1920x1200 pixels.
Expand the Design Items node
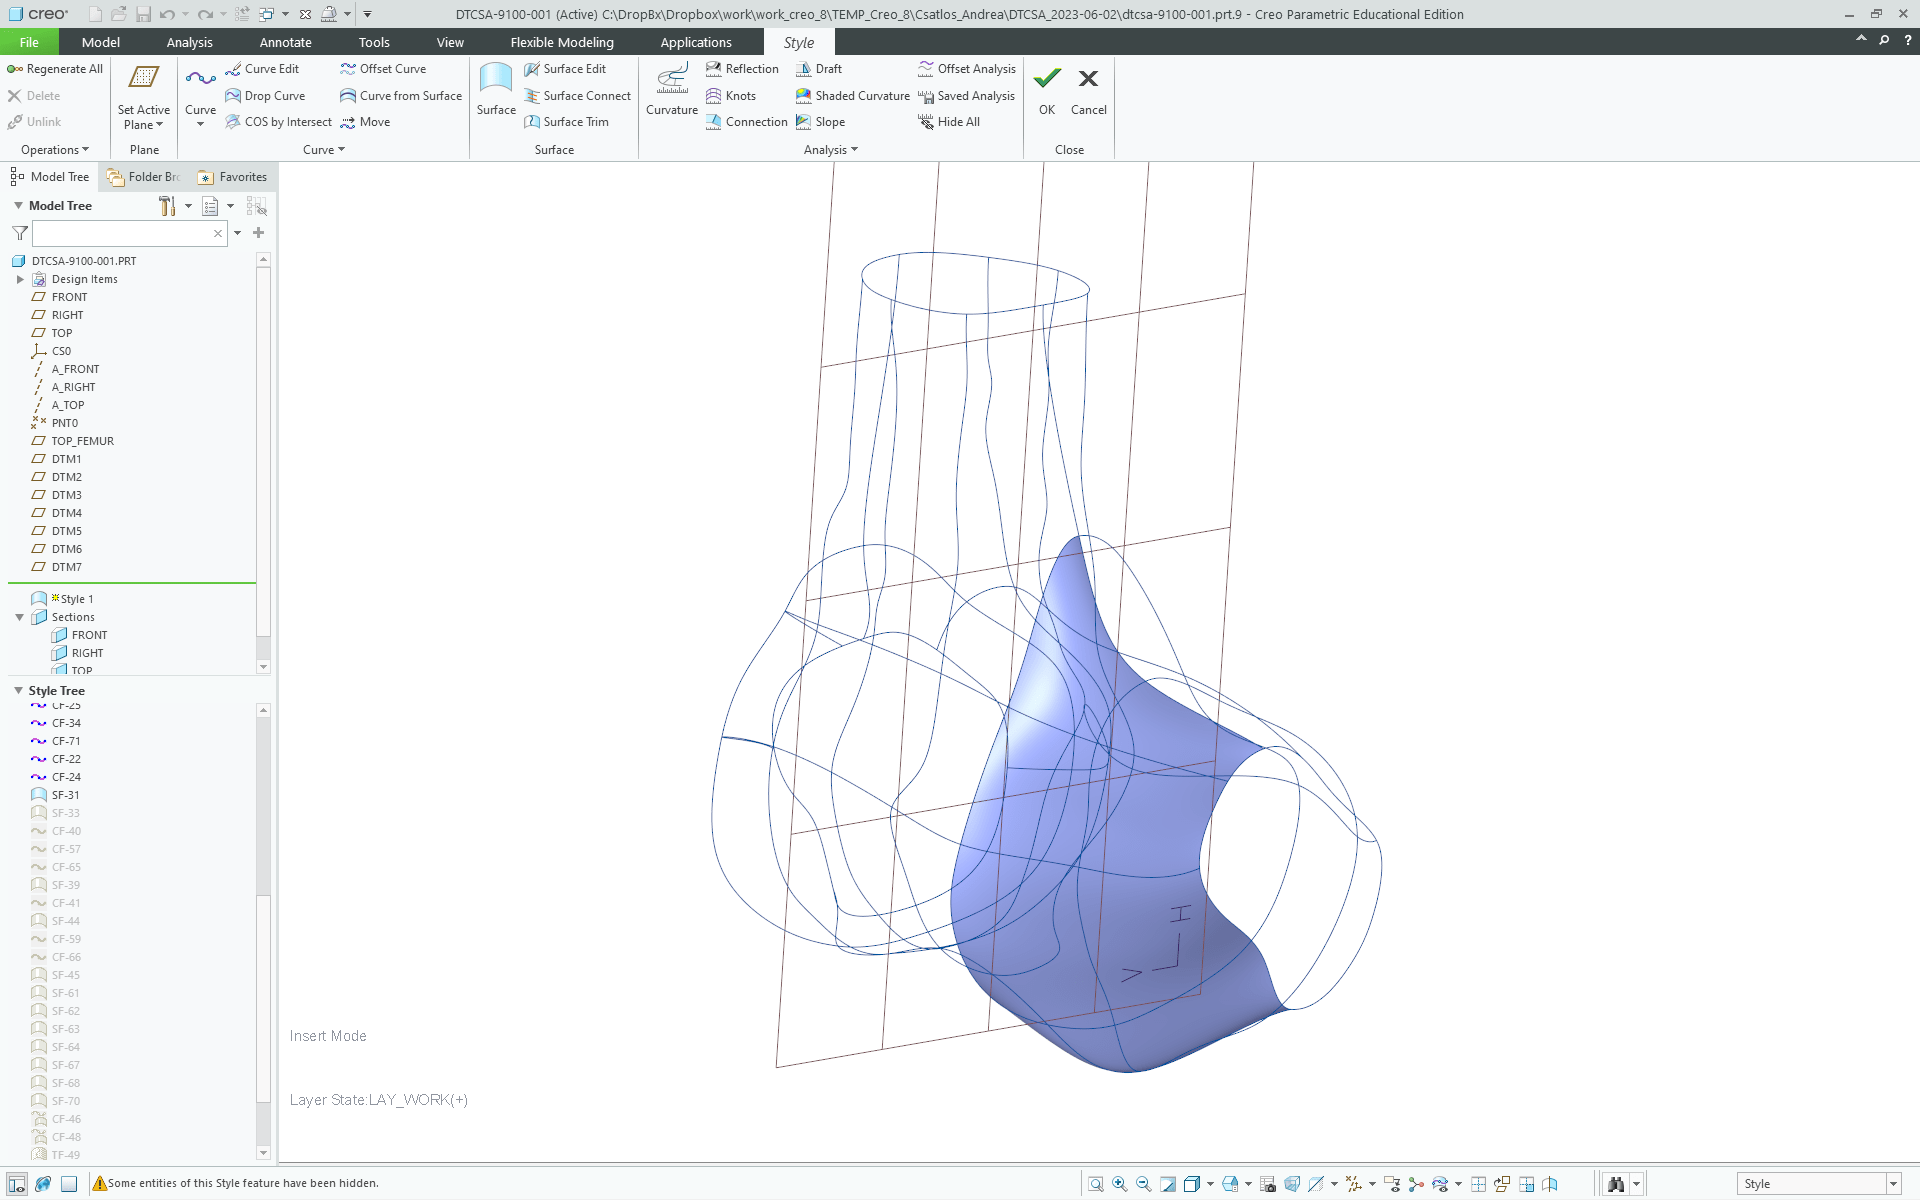click(20, 279)
